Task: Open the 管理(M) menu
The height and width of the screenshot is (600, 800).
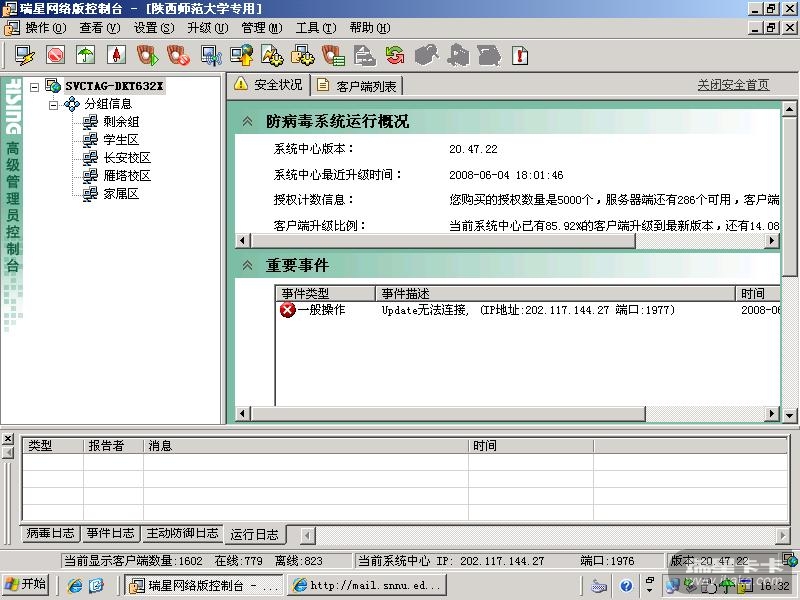Action: (262, 28)
